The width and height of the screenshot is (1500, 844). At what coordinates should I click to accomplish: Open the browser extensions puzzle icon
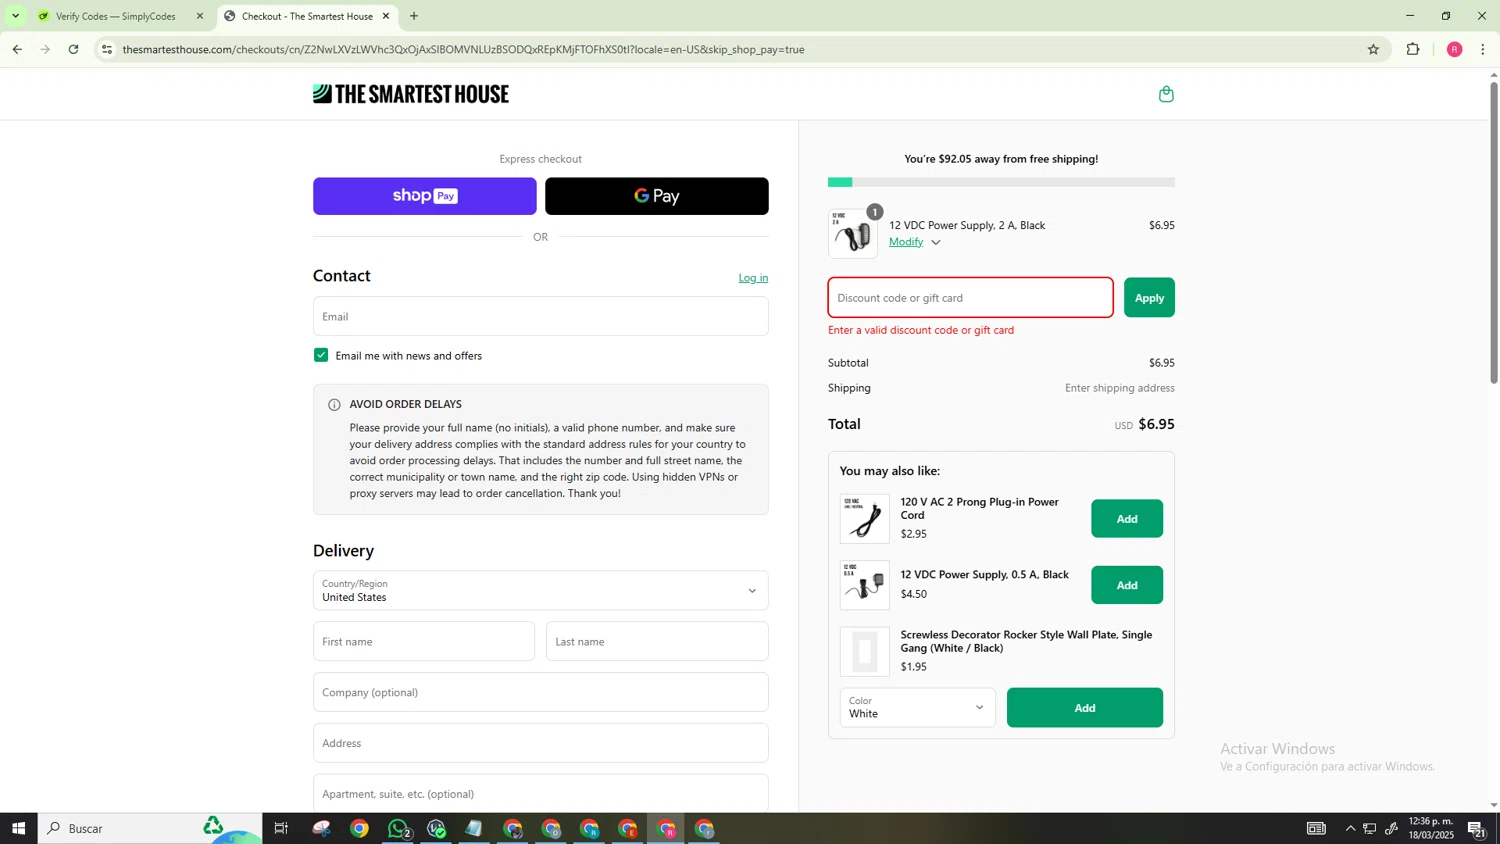1413,49
